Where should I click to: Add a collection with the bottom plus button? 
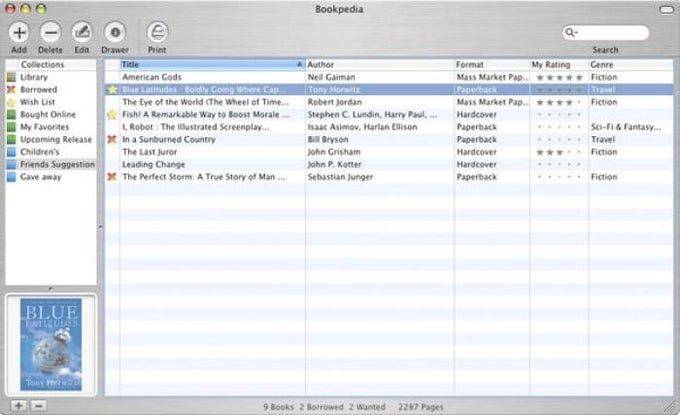coord(18,406)
